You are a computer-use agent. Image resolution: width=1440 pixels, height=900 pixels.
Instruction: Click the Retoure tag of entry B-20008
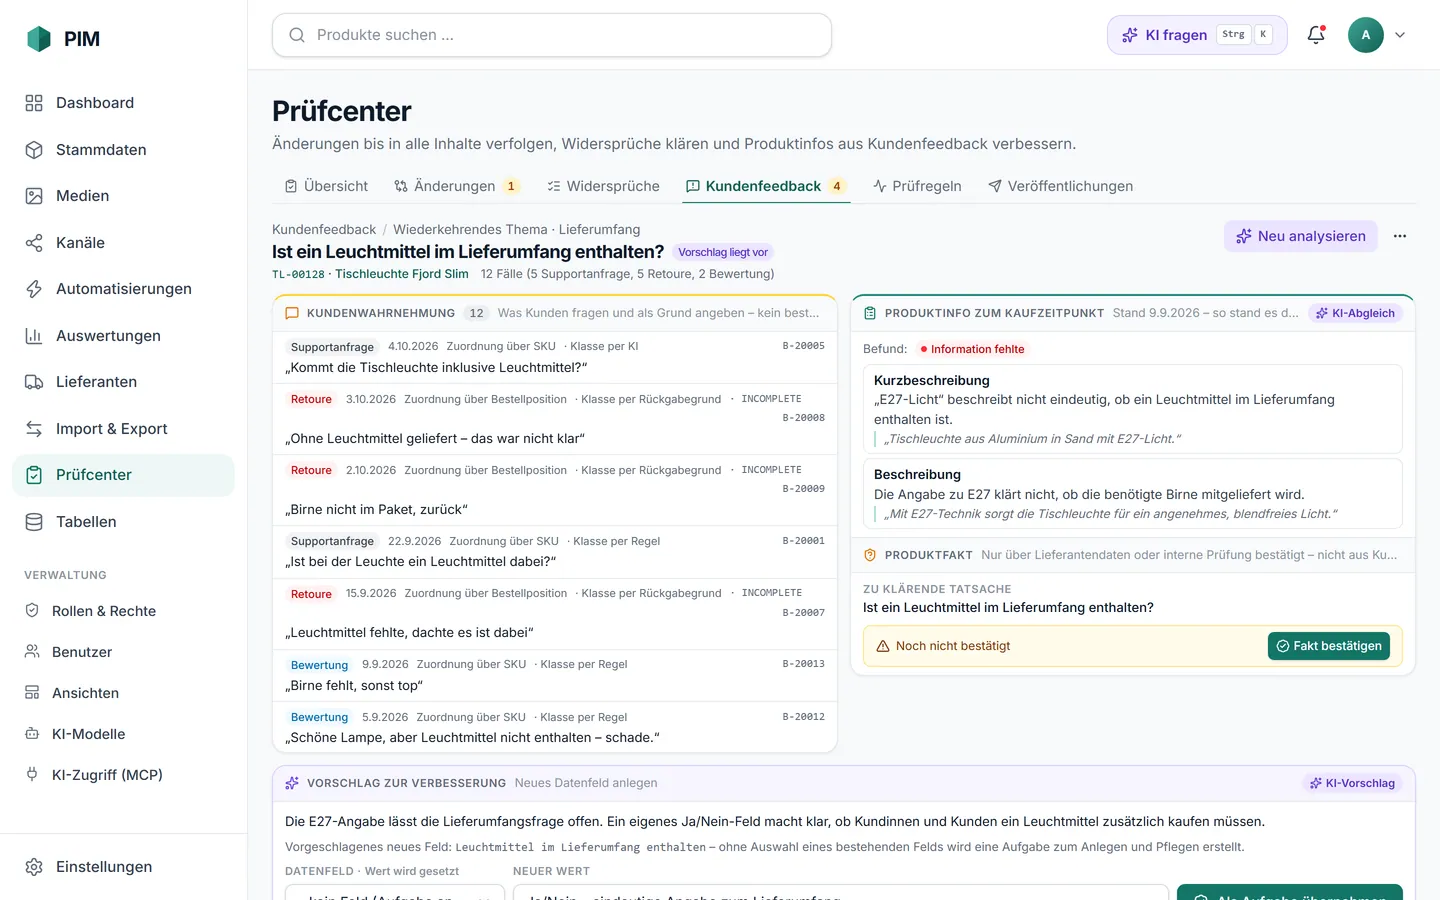311,399
